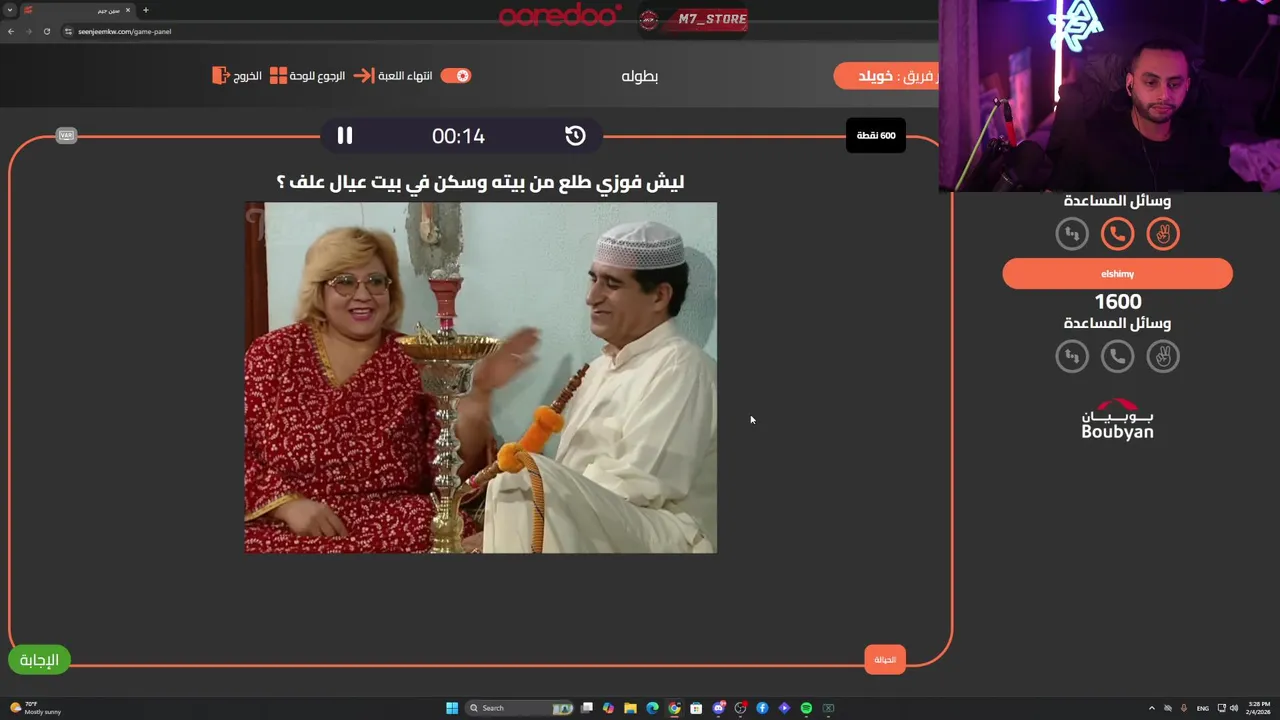Click the orange exit door icon

220,76
